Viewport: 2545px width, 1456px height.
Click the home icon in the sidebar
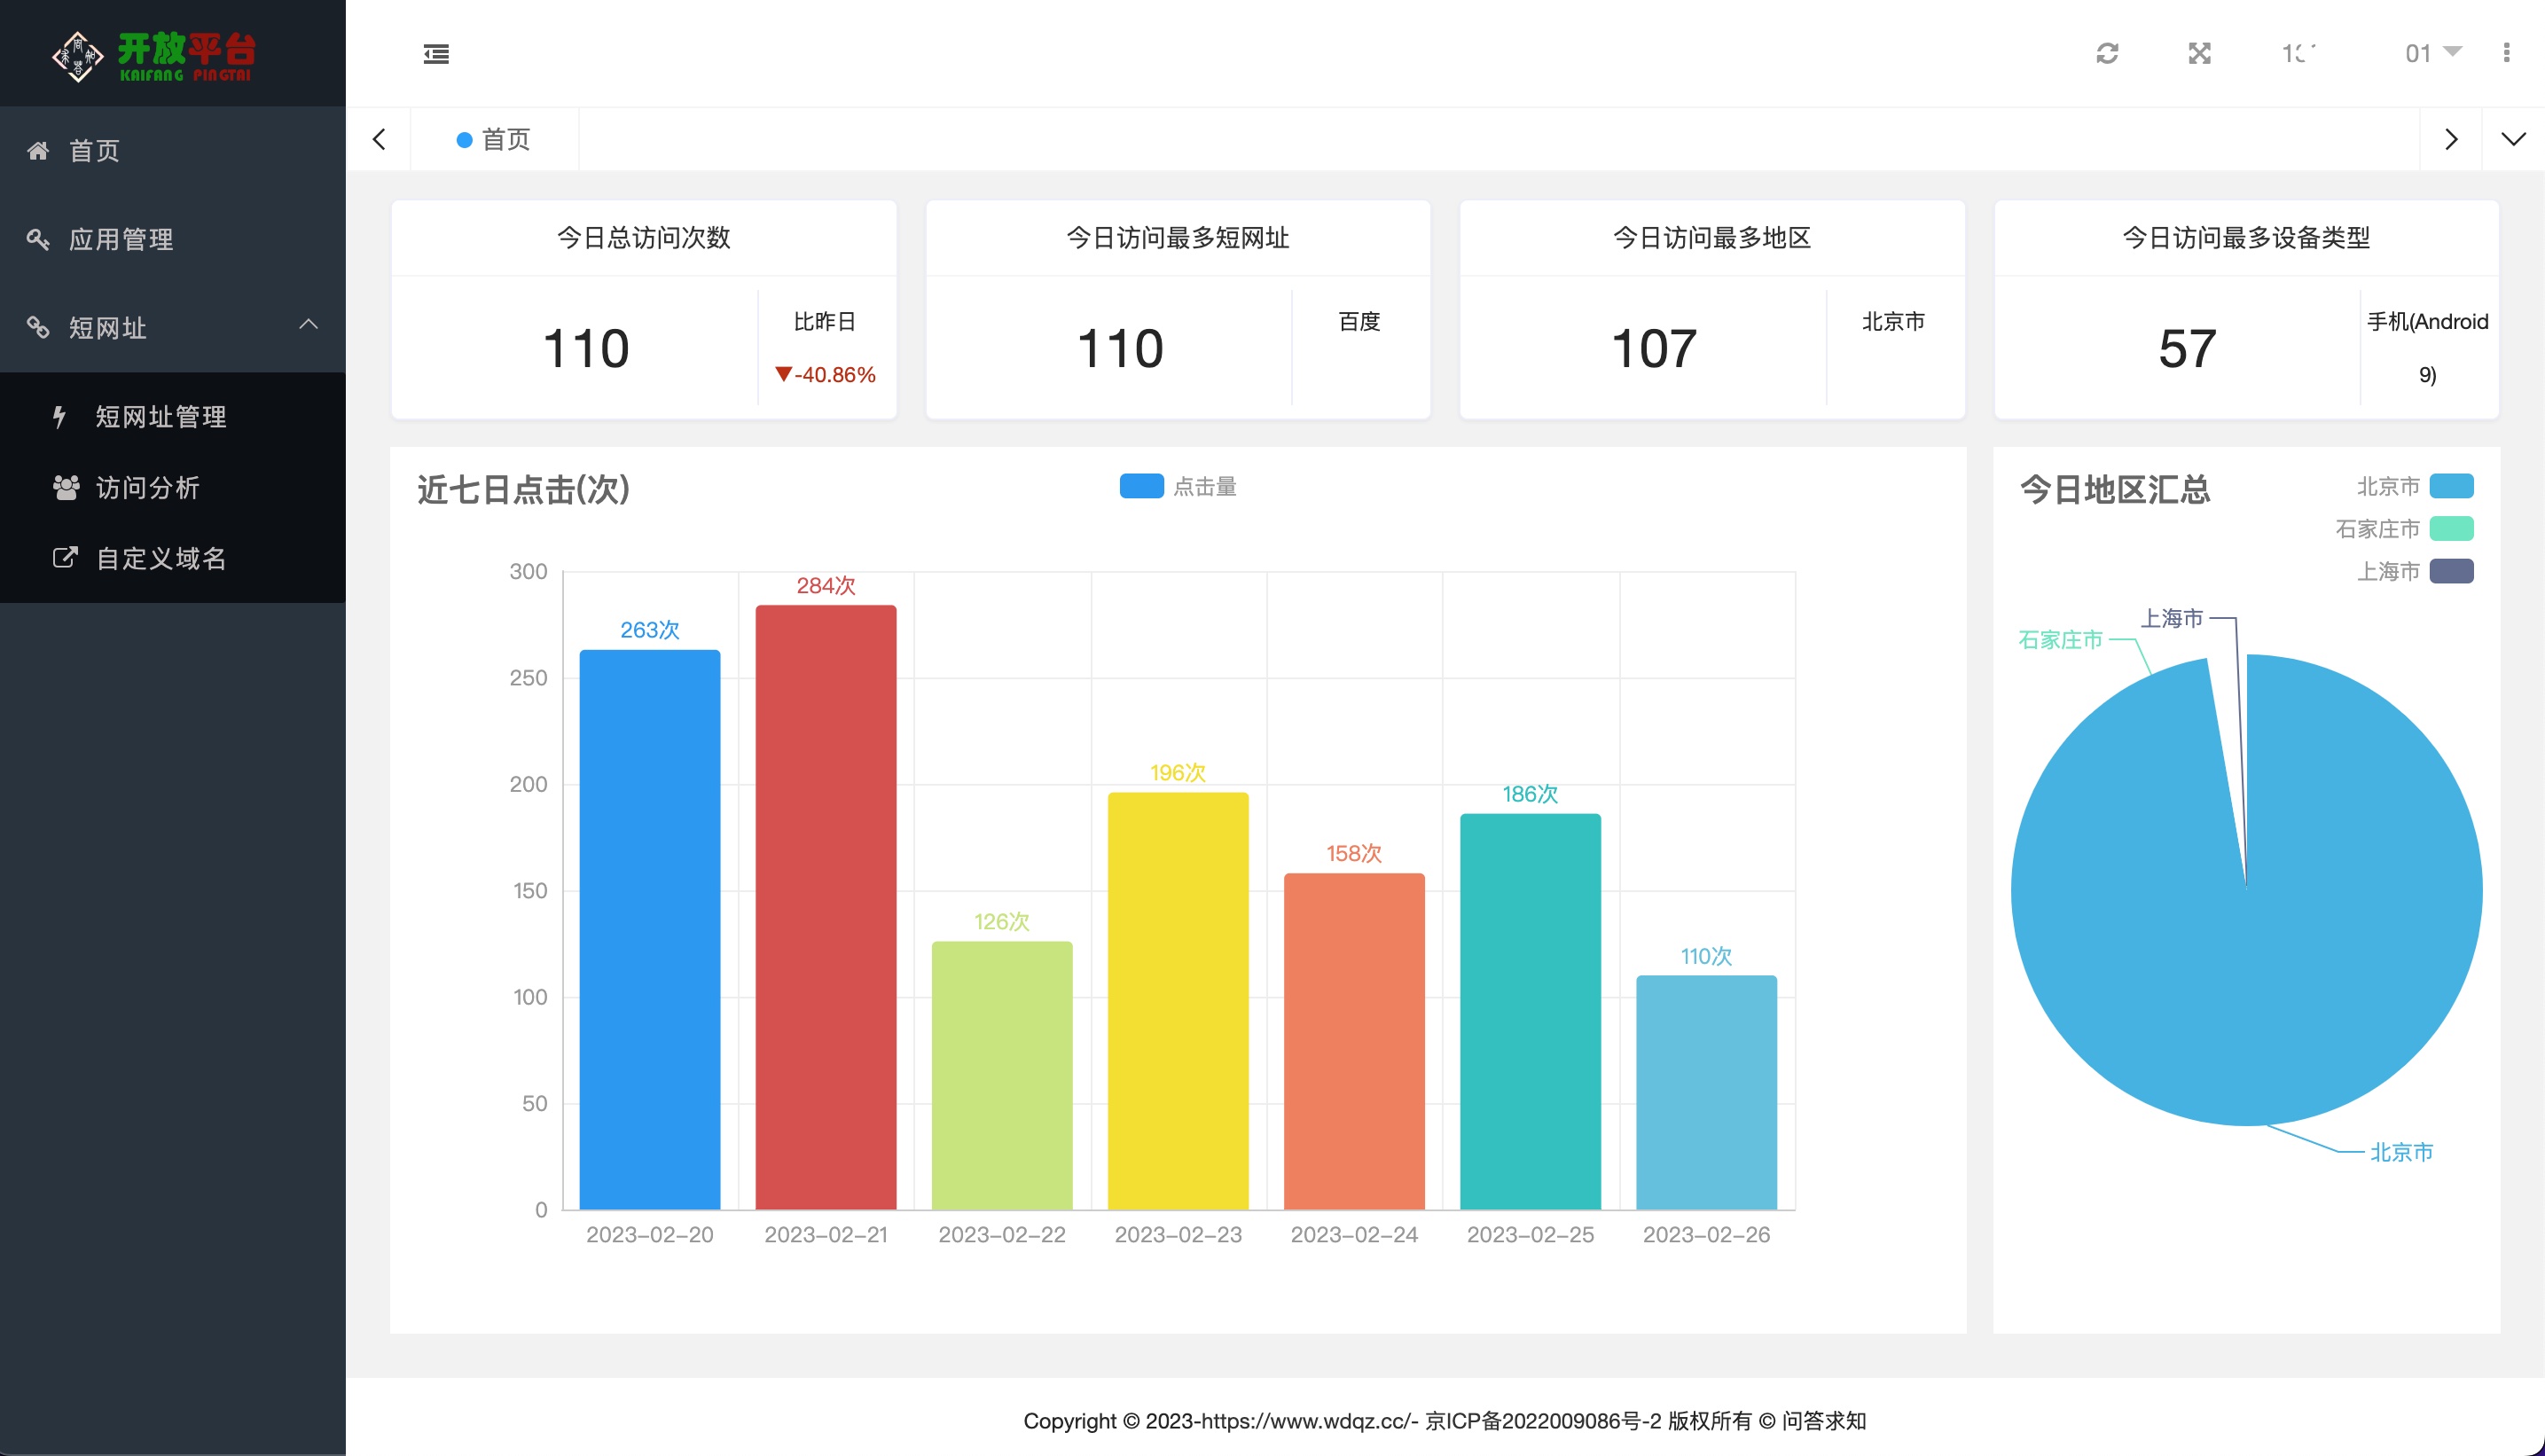coord(38,151)
